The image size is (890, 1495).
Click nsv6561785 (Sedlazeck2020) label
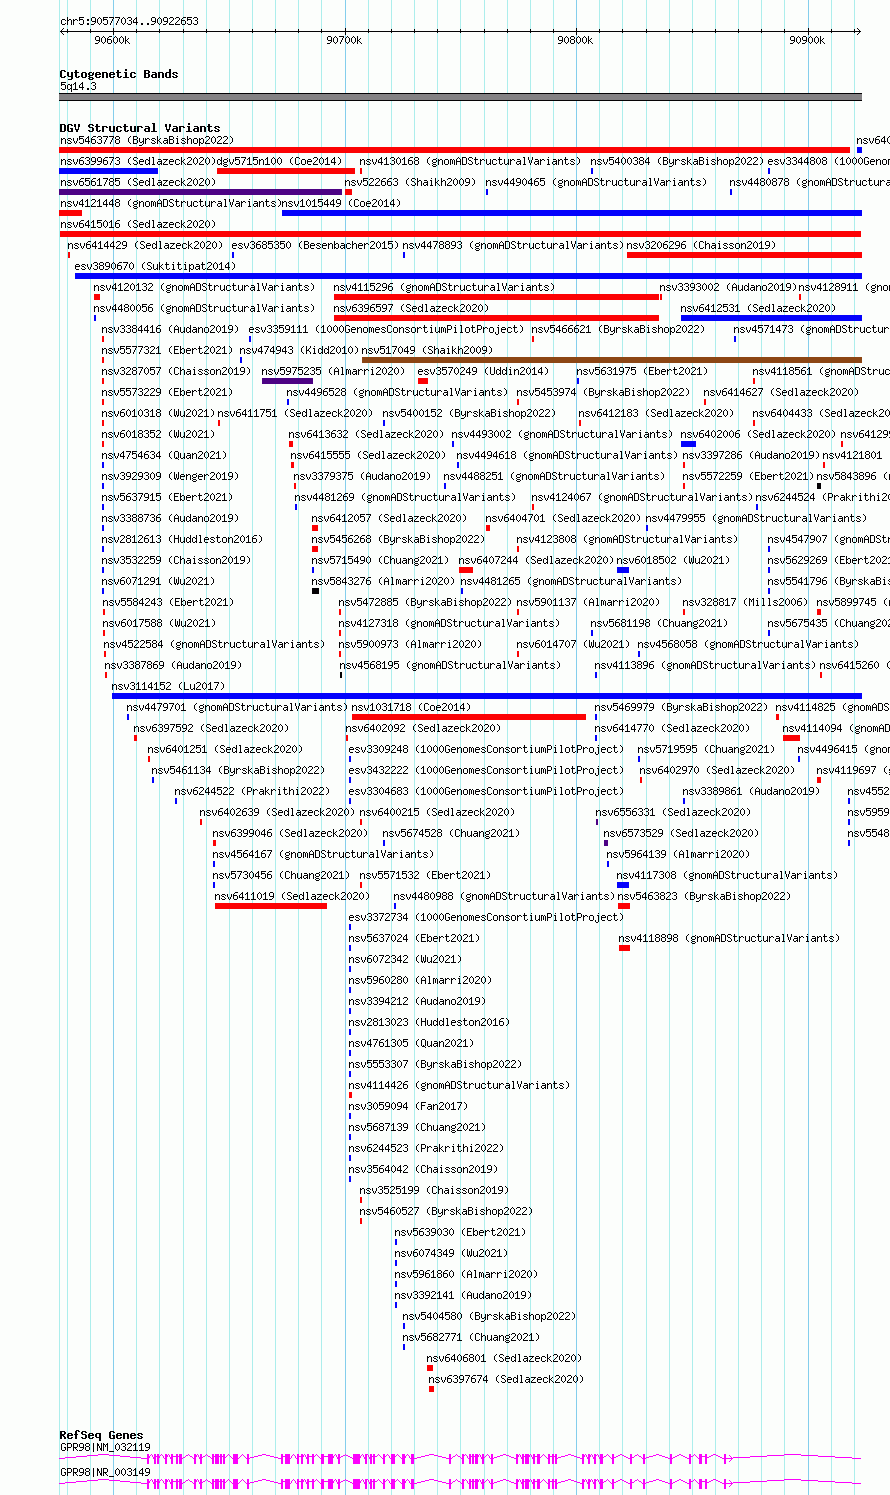[137, 183]
